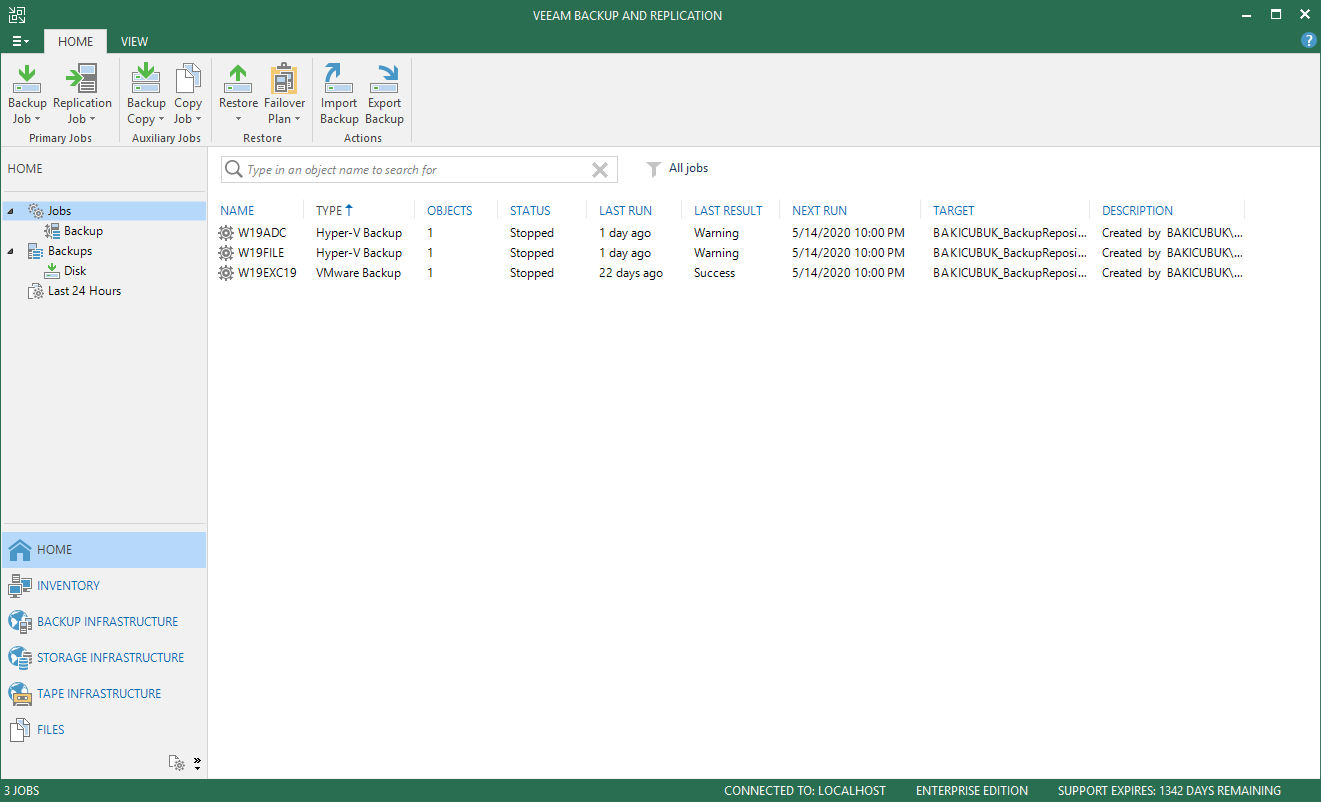Open the Restore dropdown in ribbon

pos(238,119)
